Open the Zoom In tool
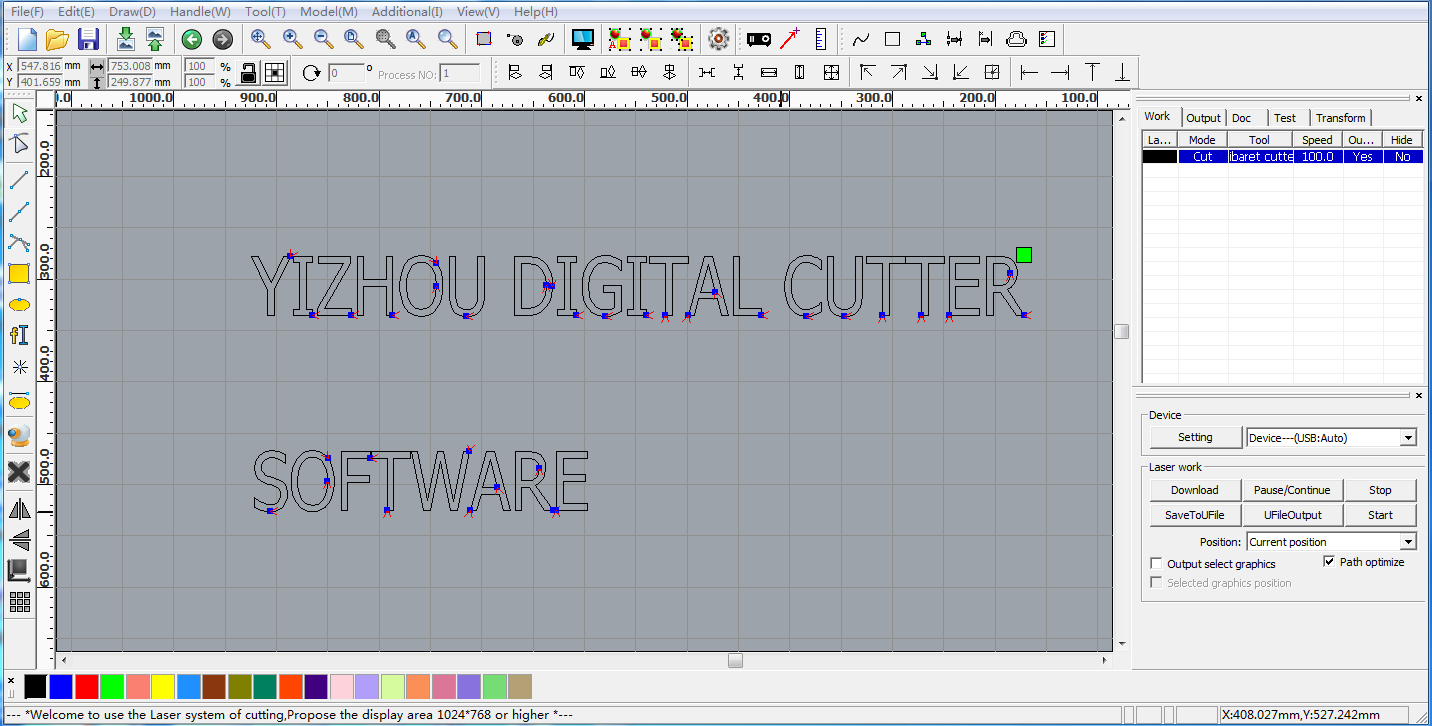 [x=292, y=39]
